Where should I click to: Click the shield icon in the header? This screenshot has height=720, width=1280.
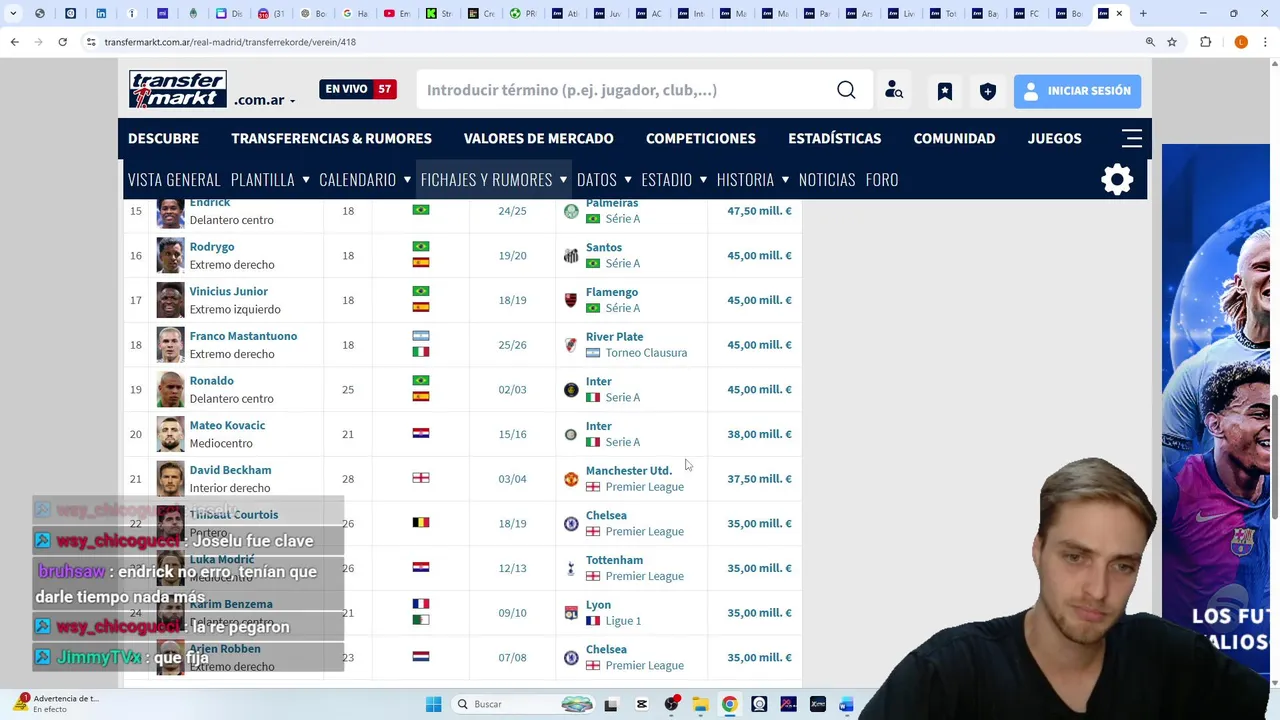(x=988, y=91)
